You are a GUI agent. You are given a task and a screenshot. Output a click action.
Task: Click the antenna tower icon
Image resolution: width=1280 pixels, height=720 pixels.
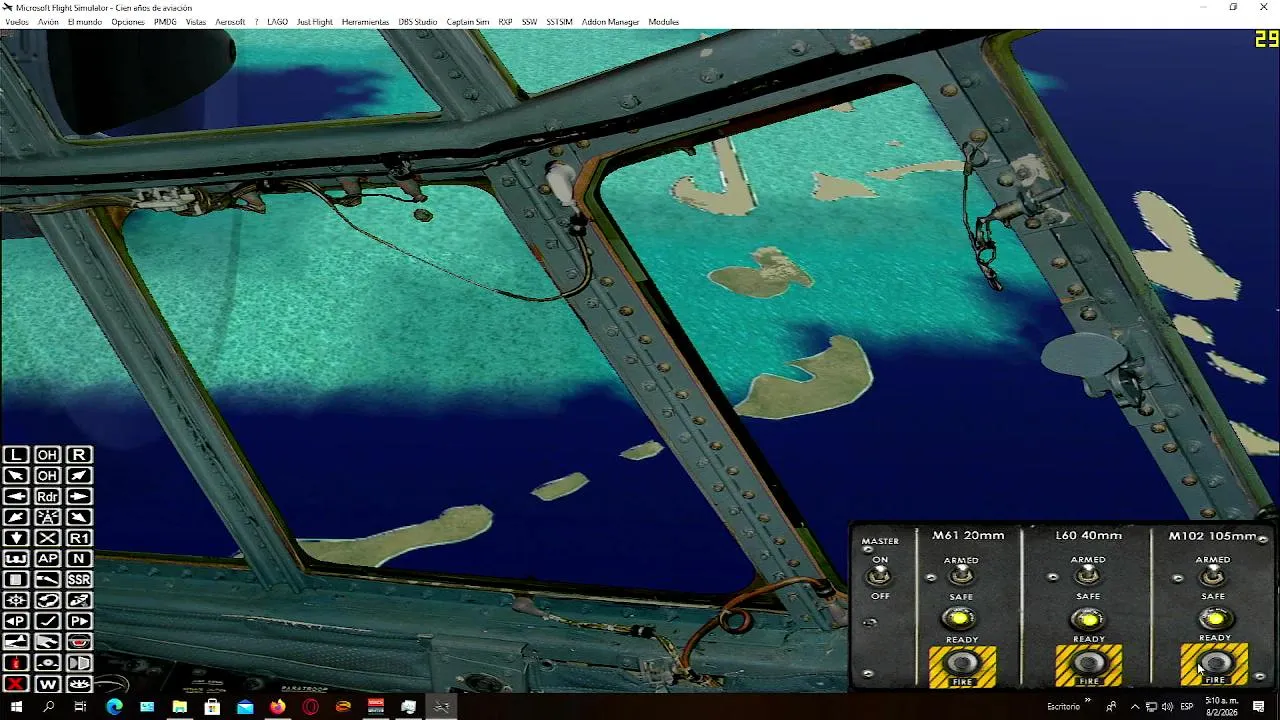click(47, 517)
